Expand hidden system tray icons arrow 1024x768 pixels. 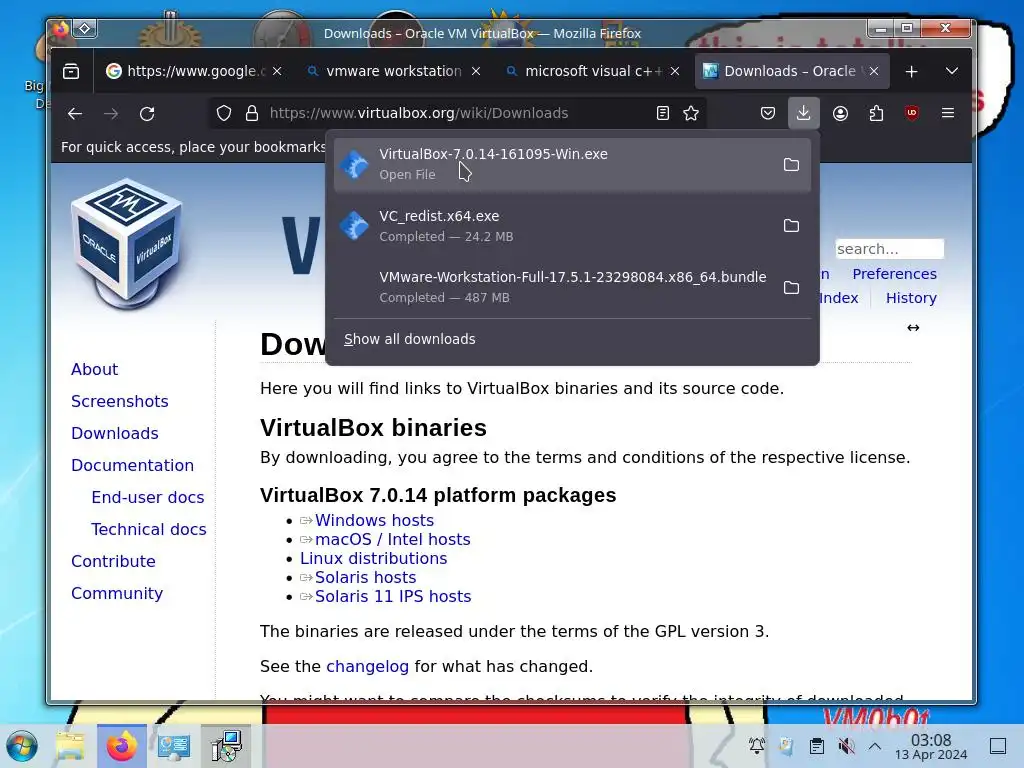[875, 746]
